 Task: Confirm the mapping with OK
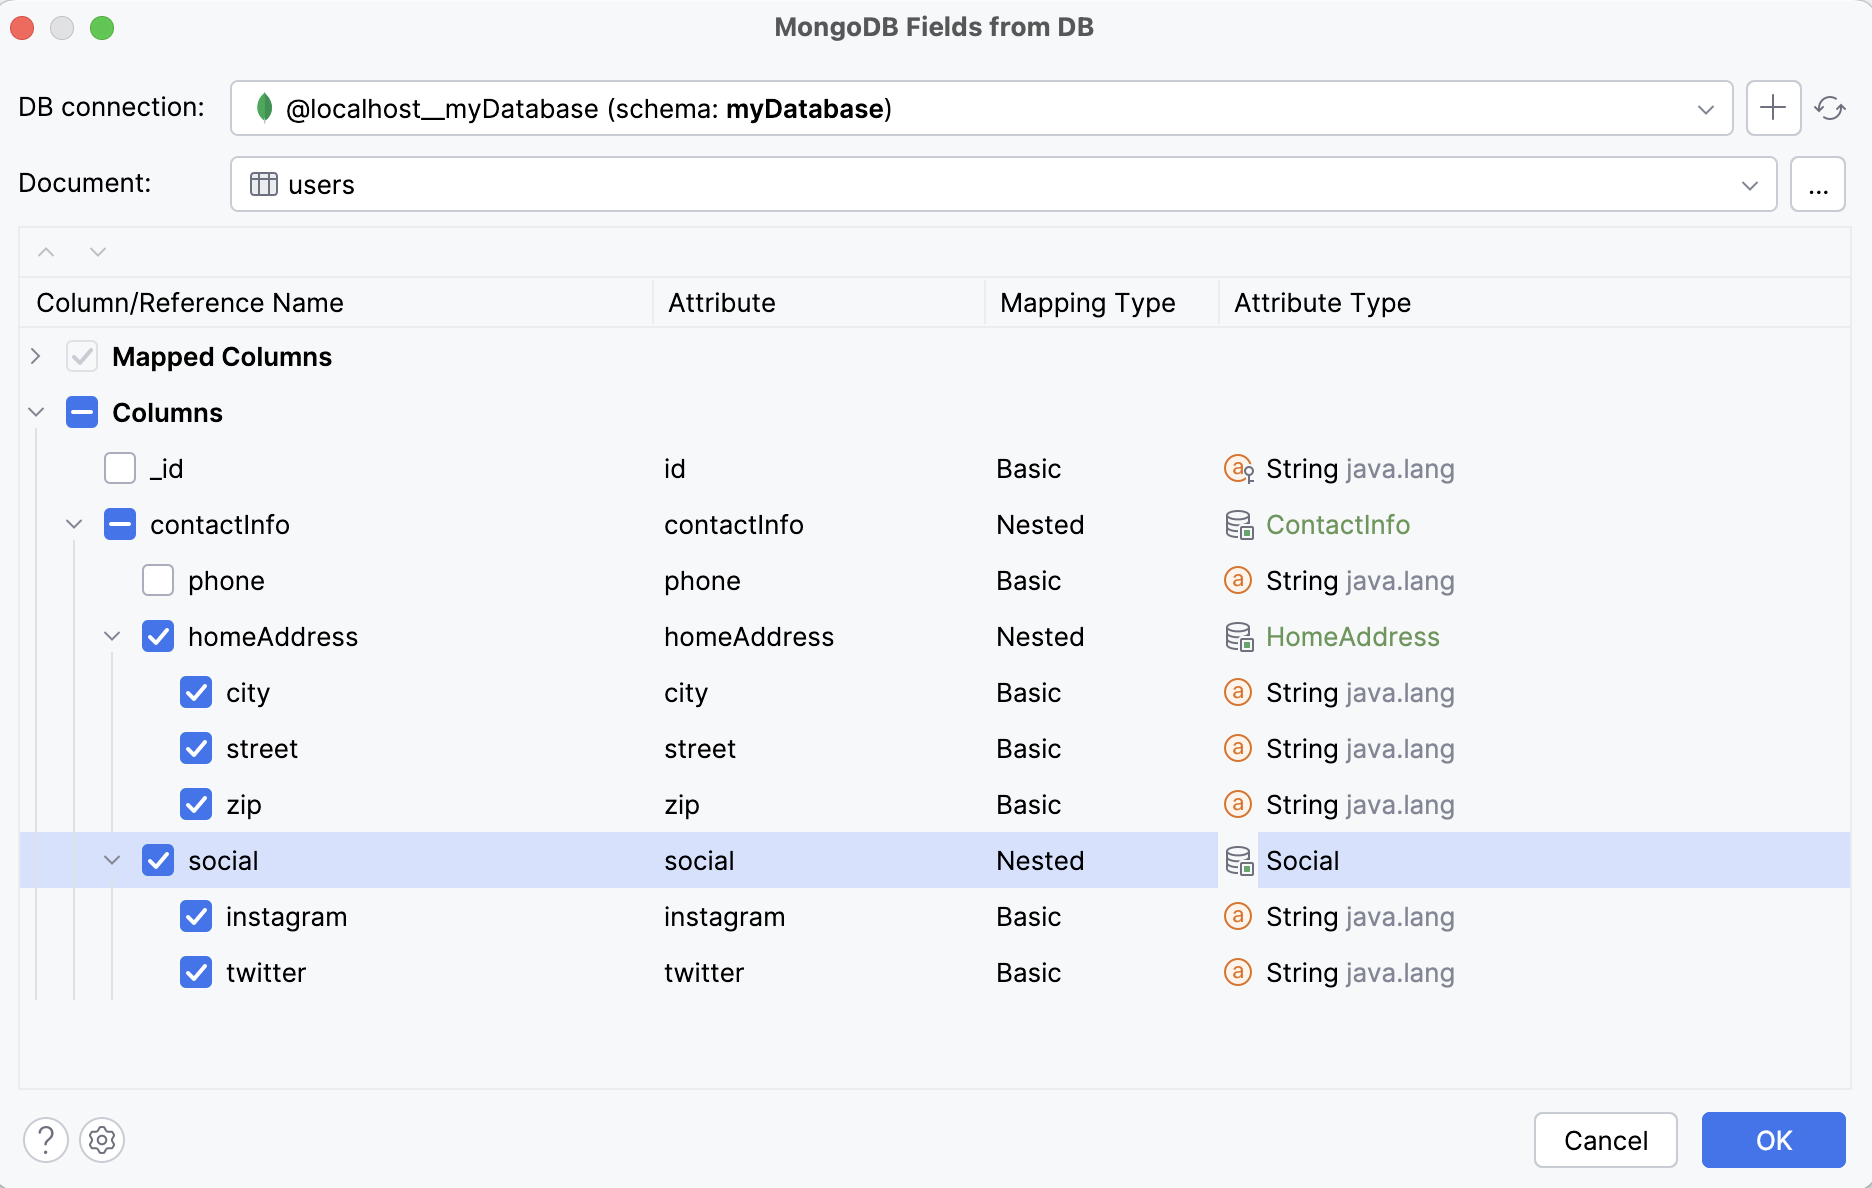pyautogui.click(x=1773, y=1140)
